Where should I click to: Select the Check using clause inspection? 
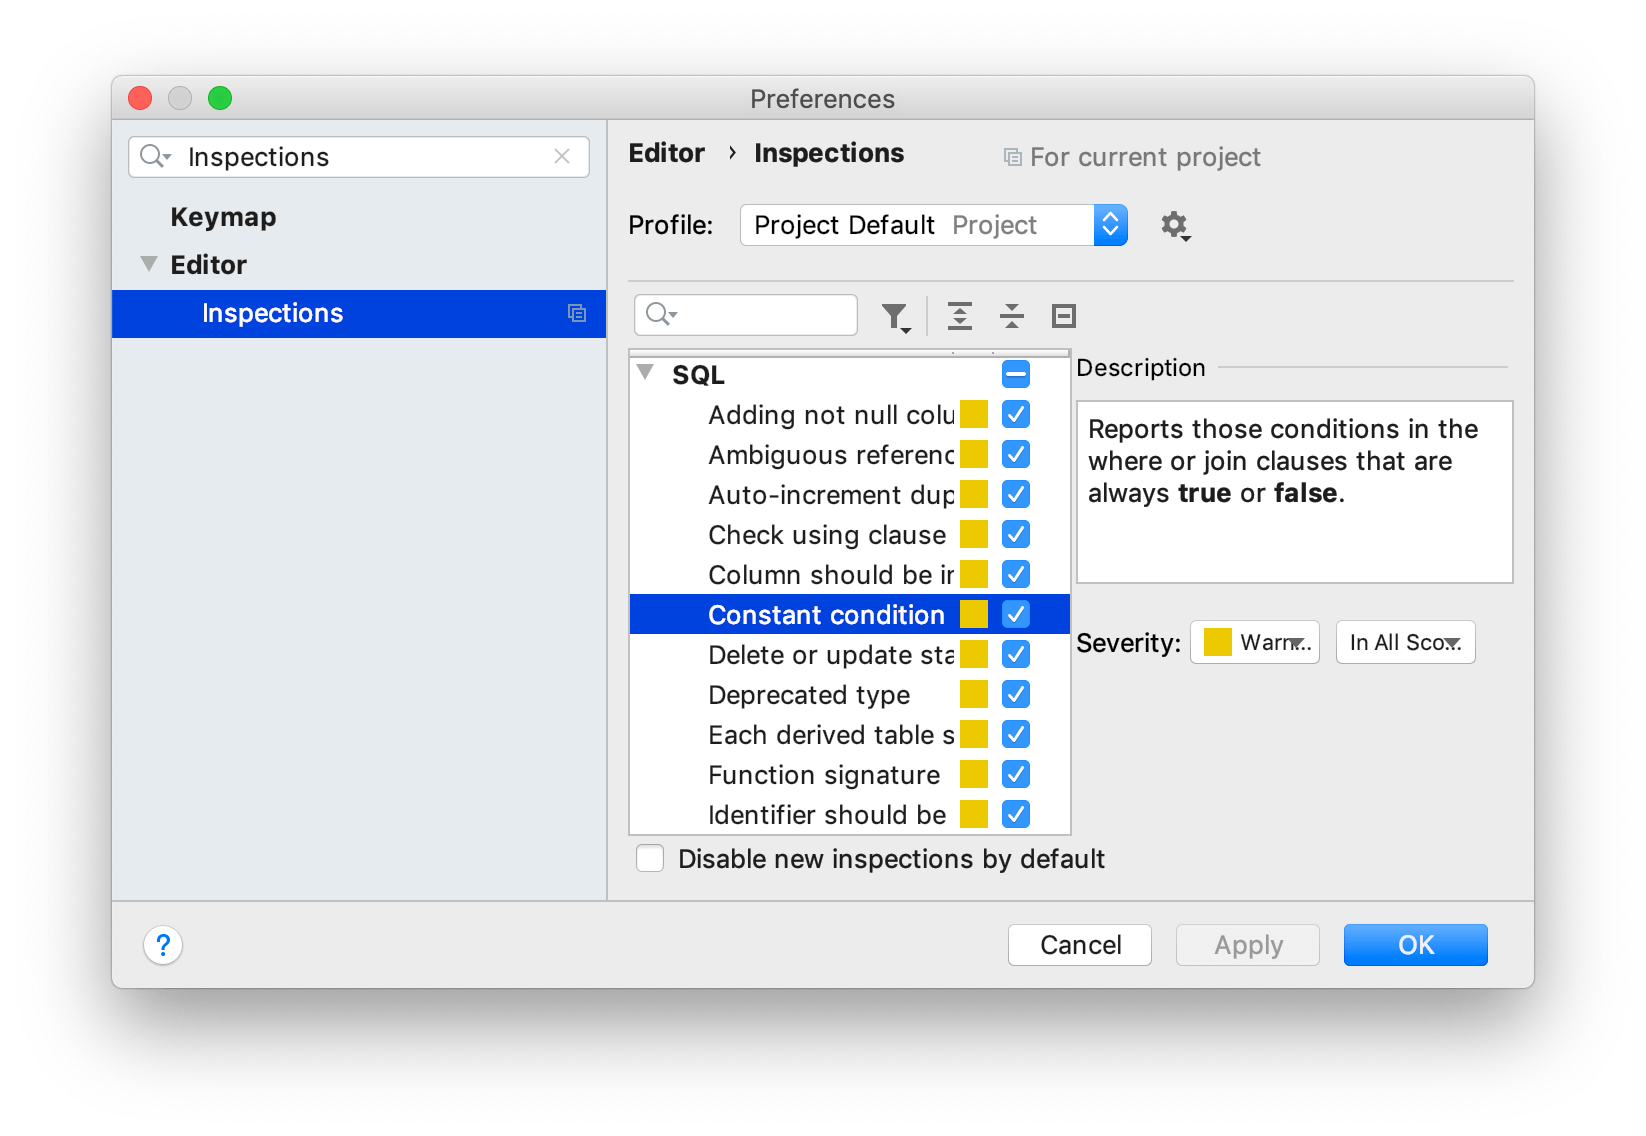click(x=826, y=535)
